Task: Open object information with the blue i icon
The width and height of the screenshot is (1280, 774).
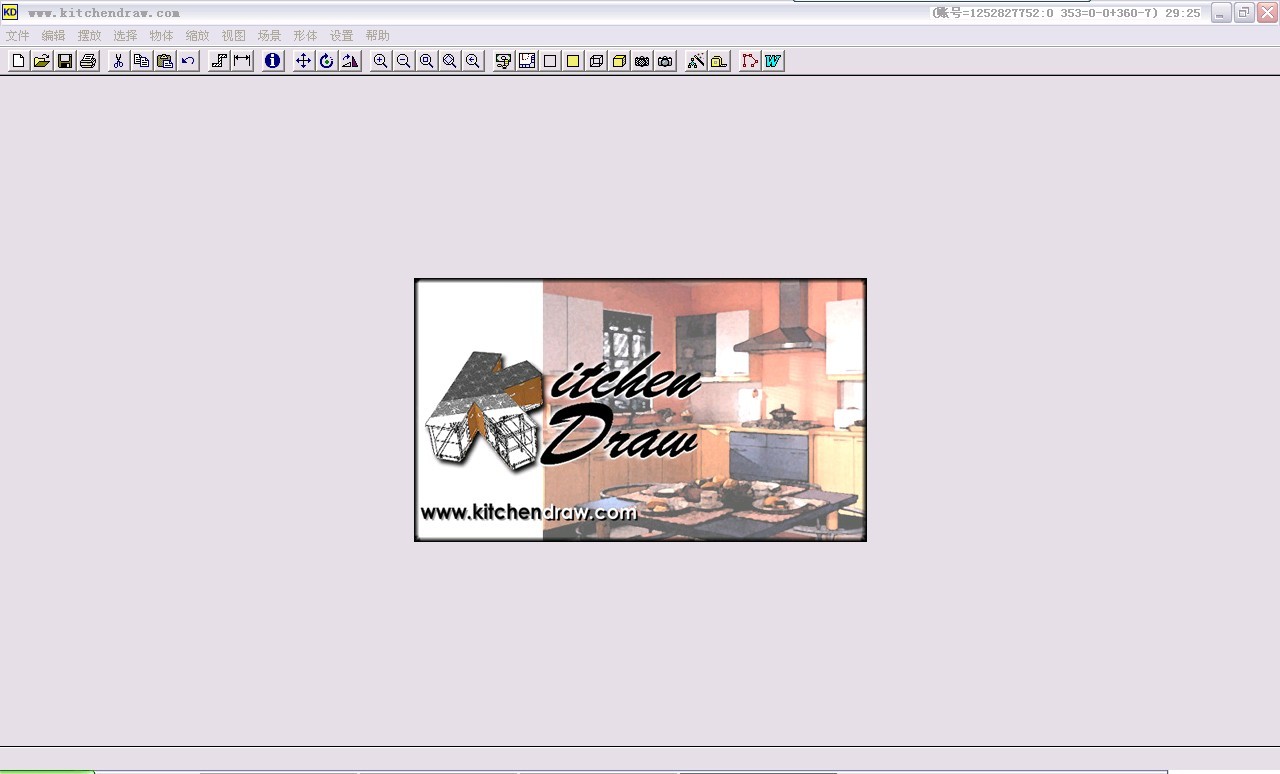Action: pyautogui.click(x=272, y=61)
